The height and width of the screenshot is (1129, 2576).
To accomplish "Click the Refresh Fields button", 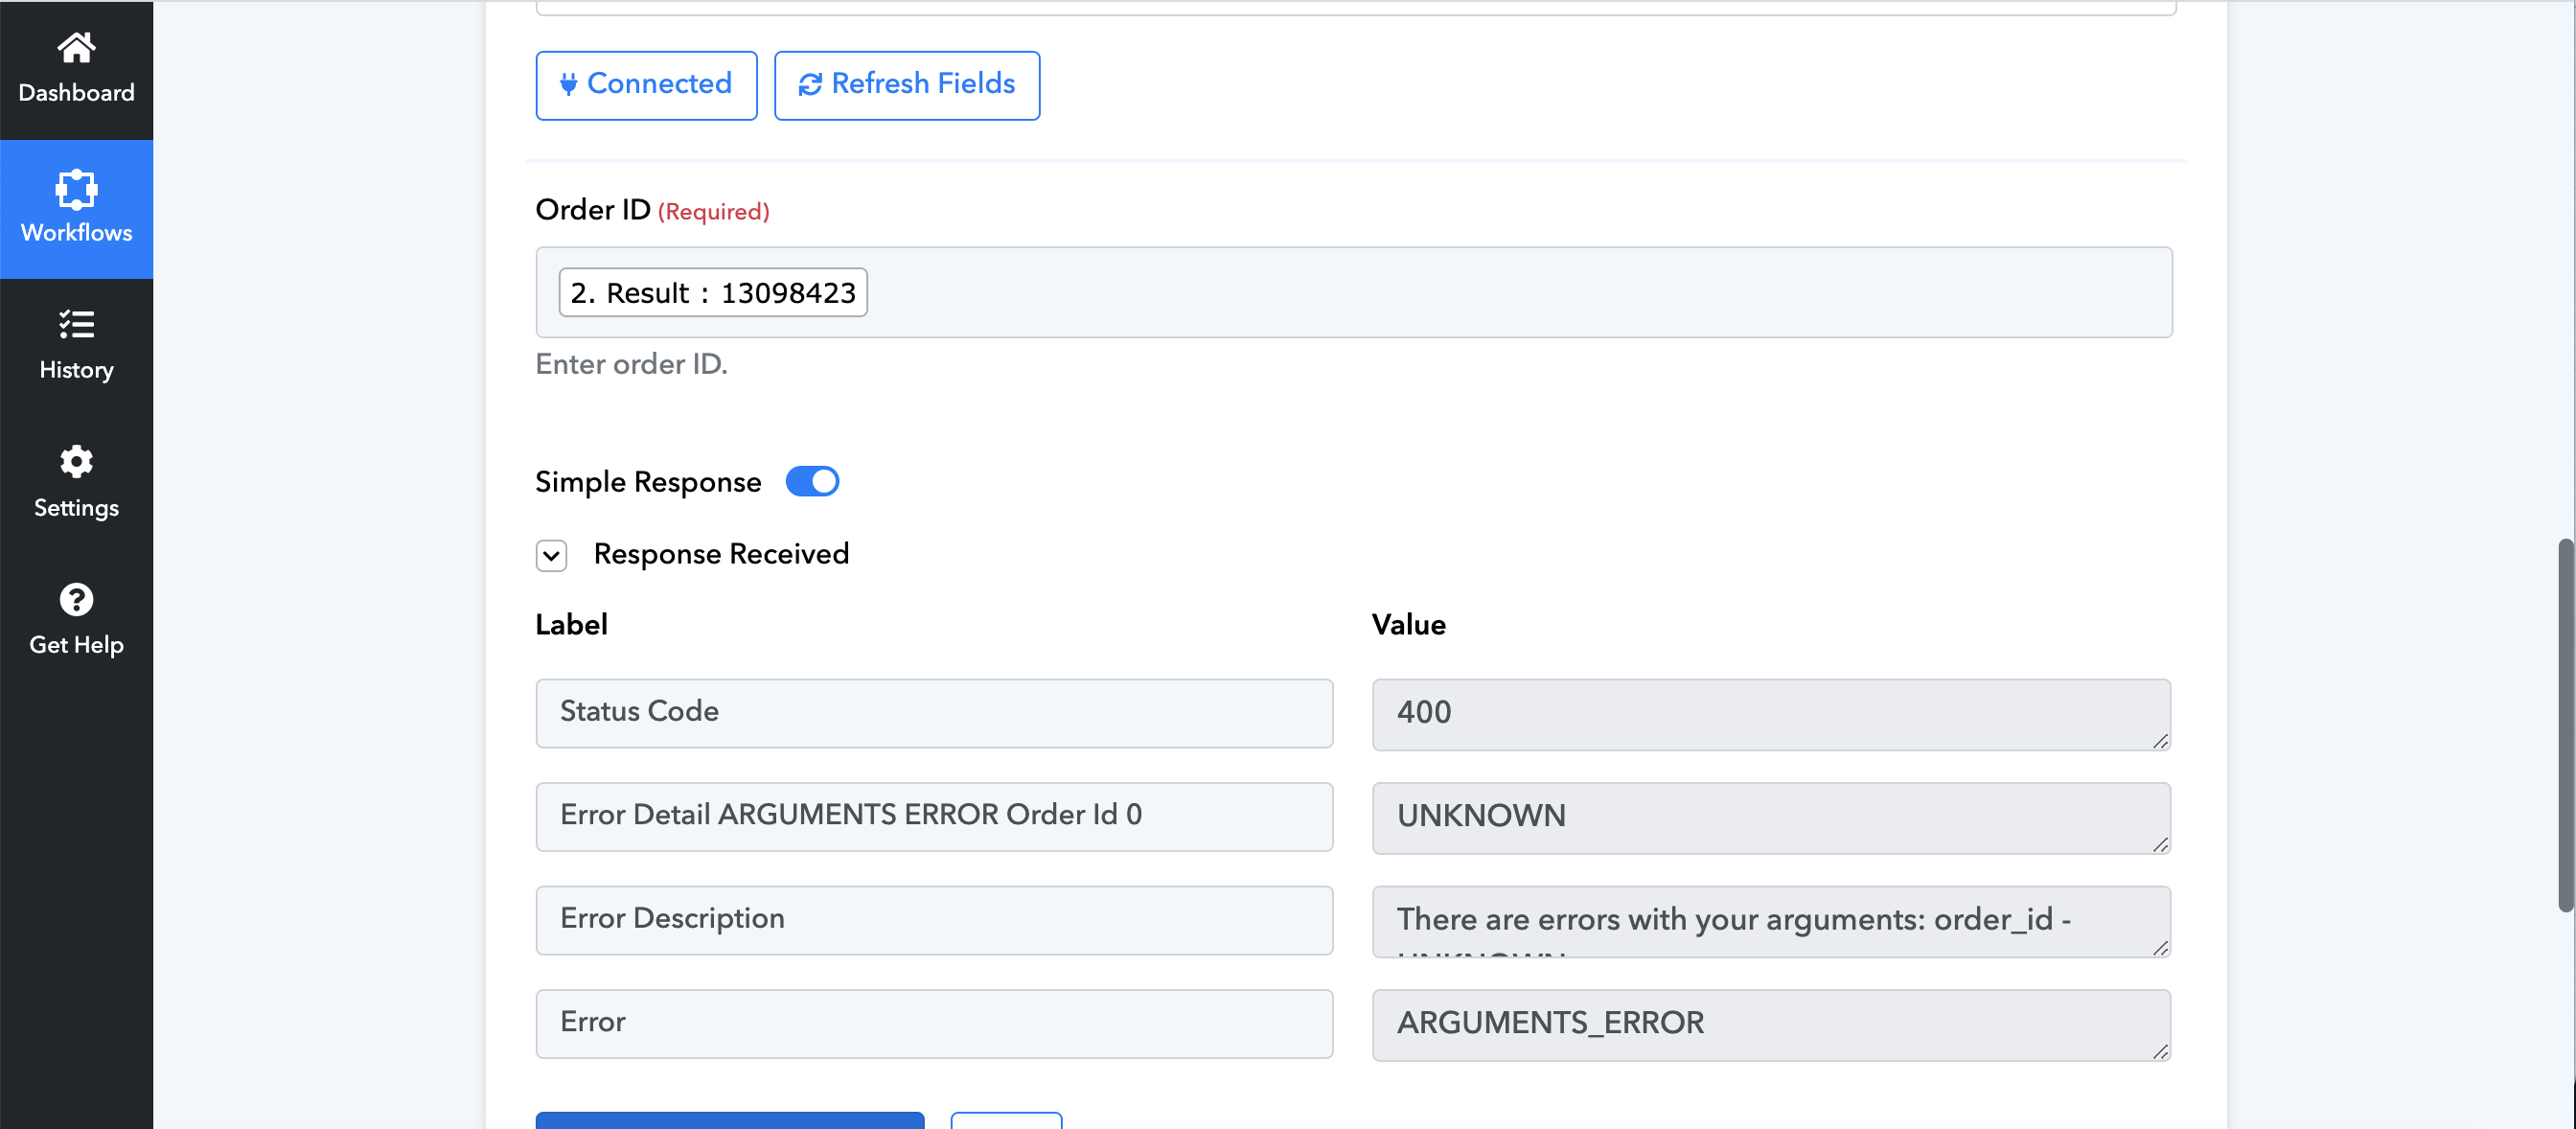I will point(907,85).
